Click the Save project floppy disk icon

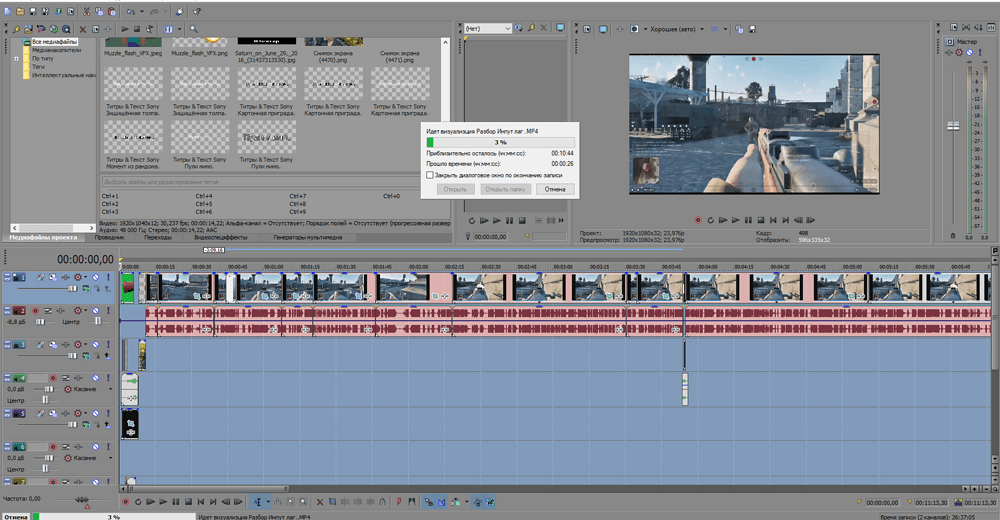(x=33, y=11)
